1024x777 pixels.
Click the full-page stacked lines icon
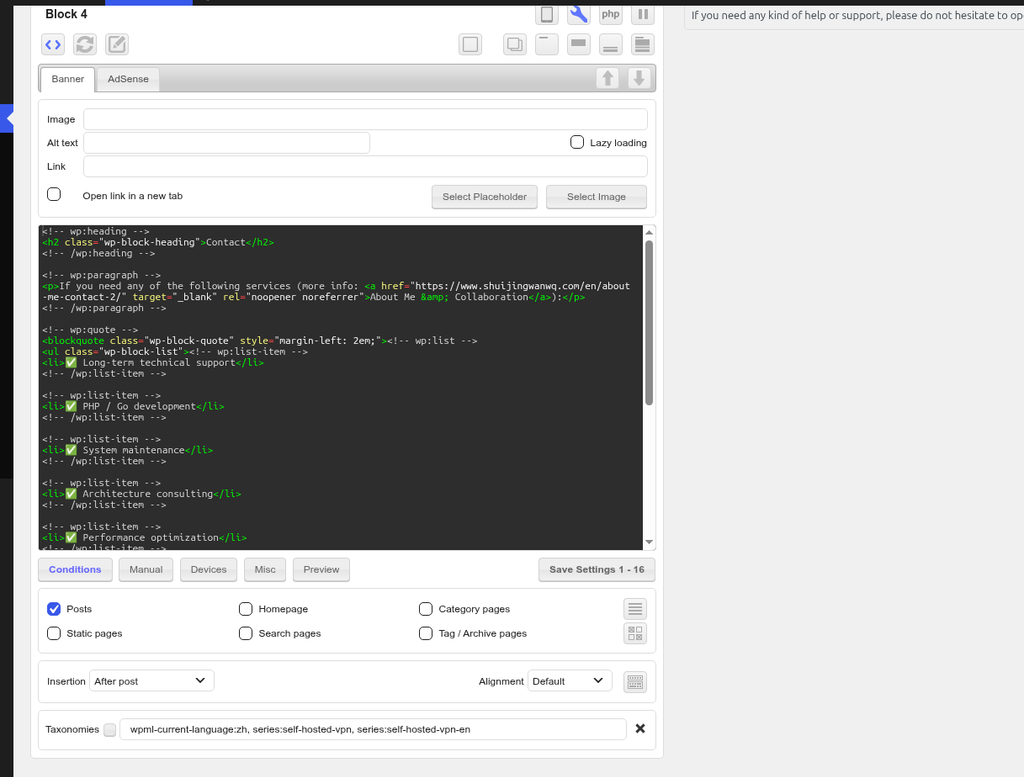point(643,44)
